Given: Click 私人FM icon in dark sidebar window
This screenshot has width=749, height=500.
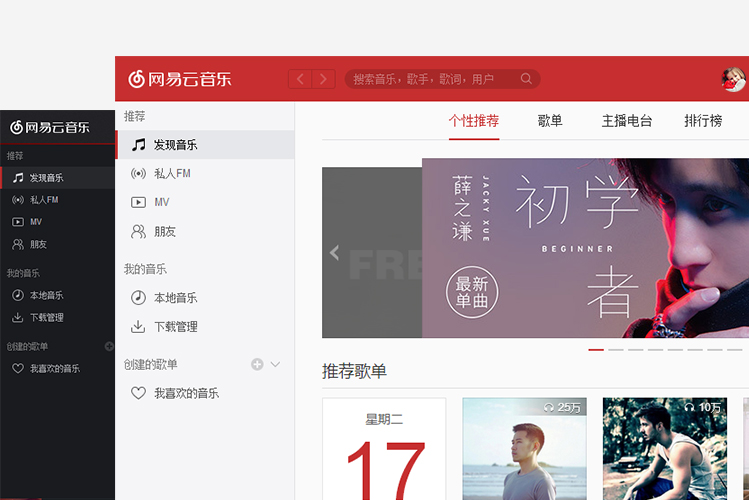Looking at the screenshot, I should point(18,200).
